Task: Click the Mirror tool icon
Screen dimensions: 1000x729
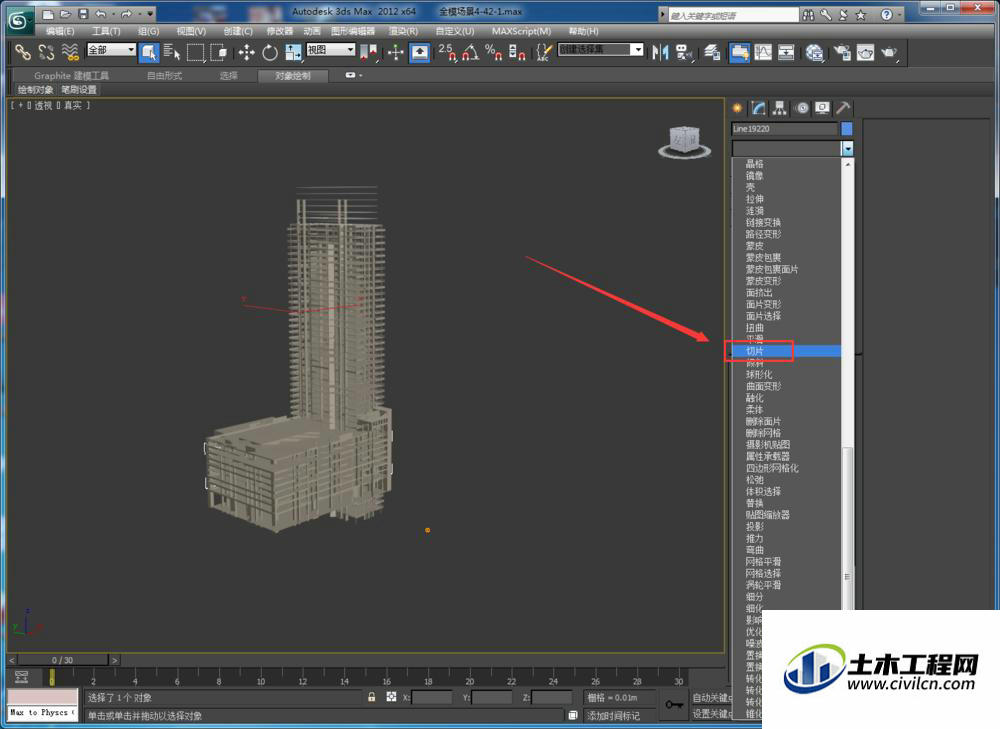Action: (660, 52)
